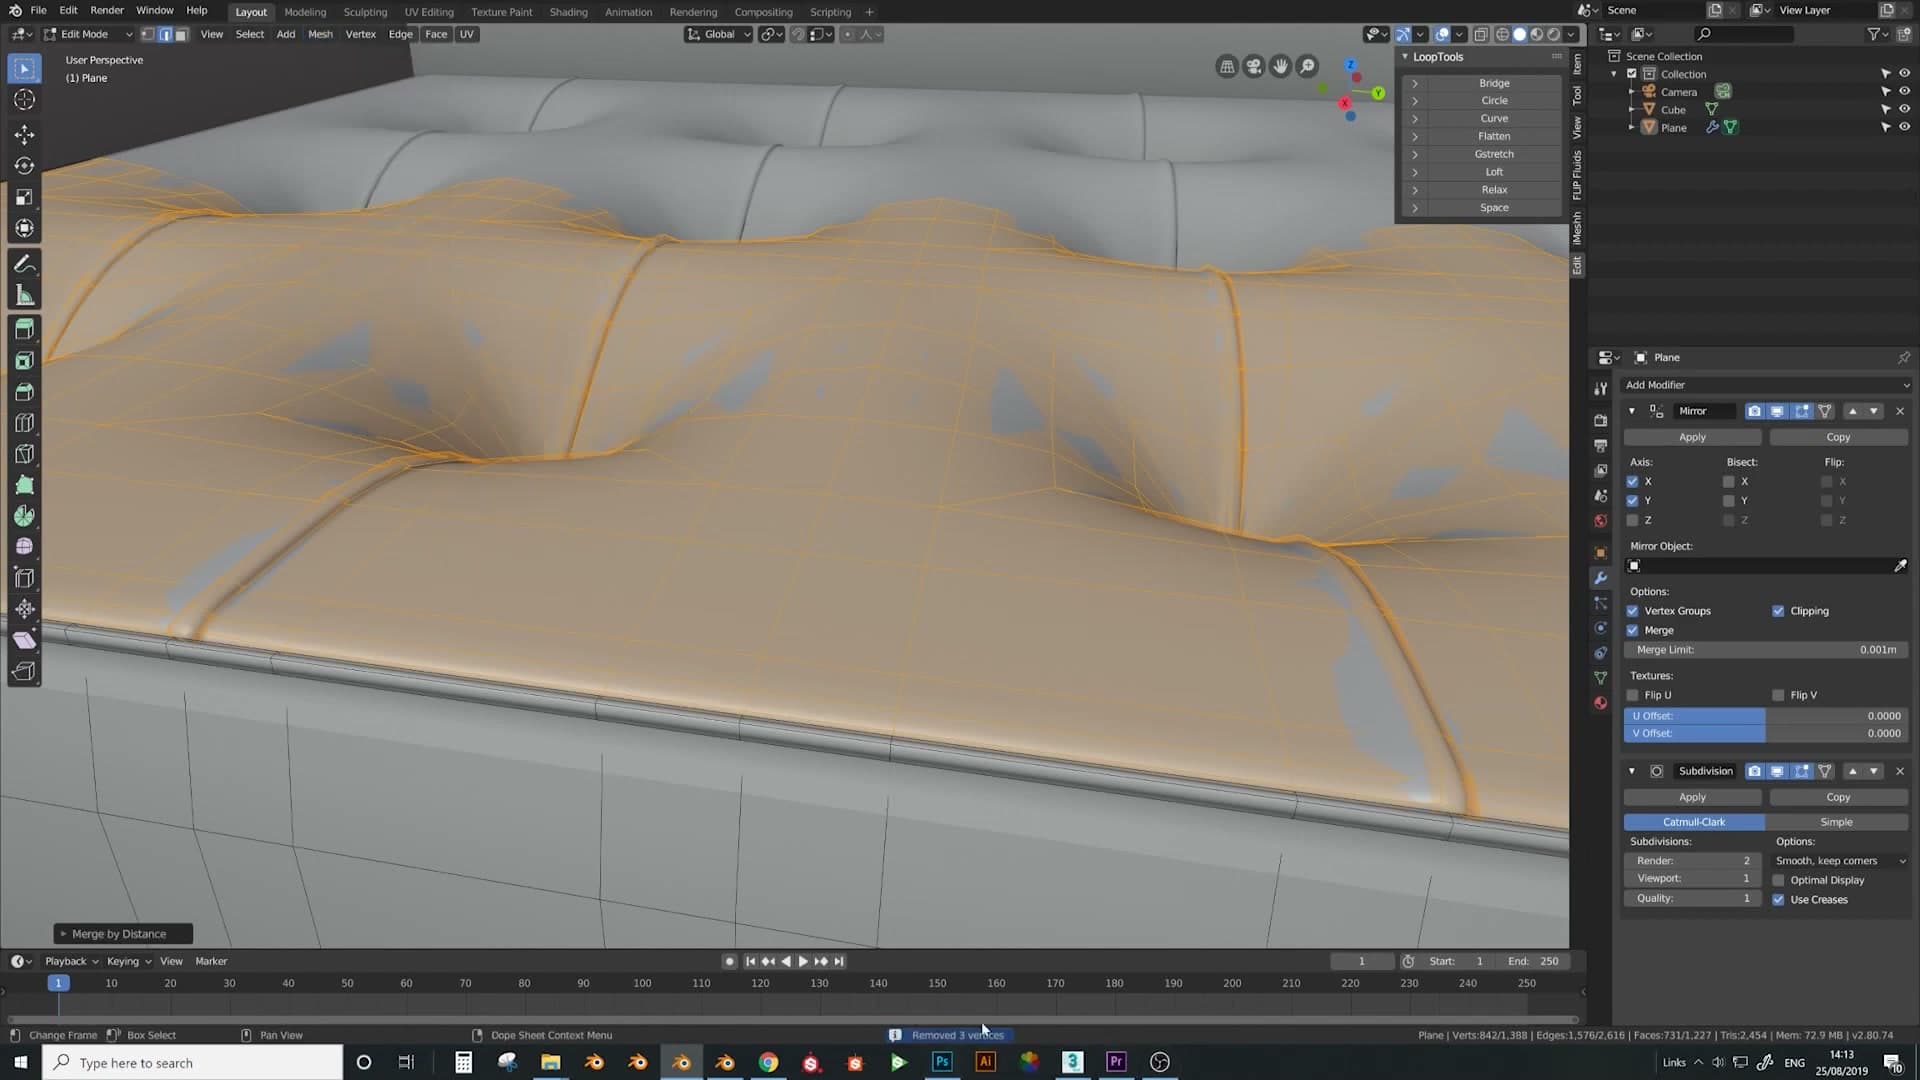
Task: Open the Mesh menu in viewport header
Action: coord(320,34)
